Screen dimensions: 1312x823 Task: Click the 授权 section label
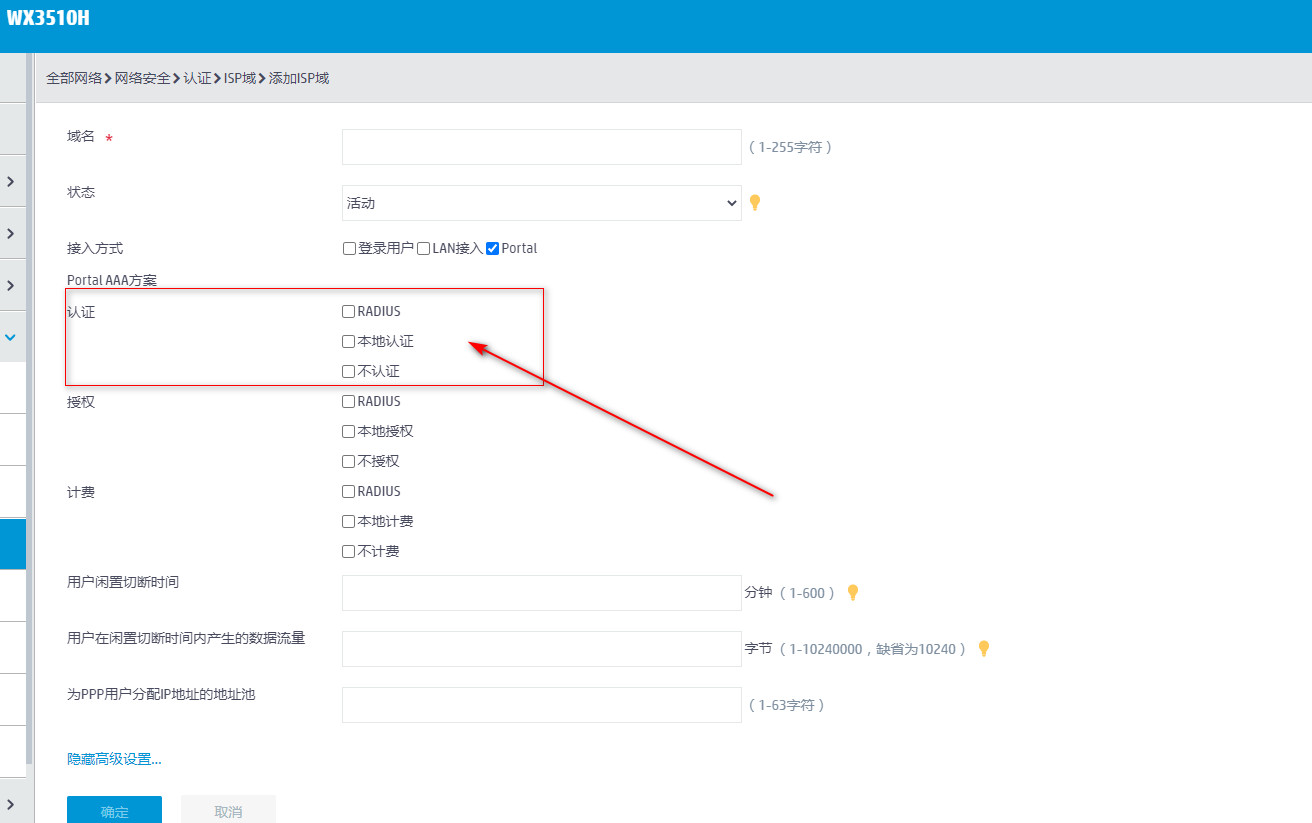pyautogui.click(x=81, y=402)
